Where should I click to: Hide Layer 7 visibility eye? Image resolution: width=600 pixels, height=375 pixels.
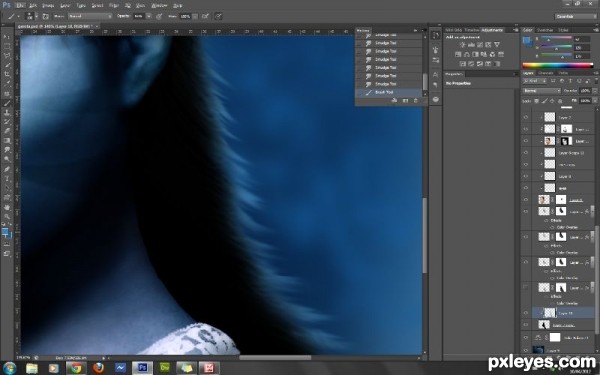click(526, 117)
